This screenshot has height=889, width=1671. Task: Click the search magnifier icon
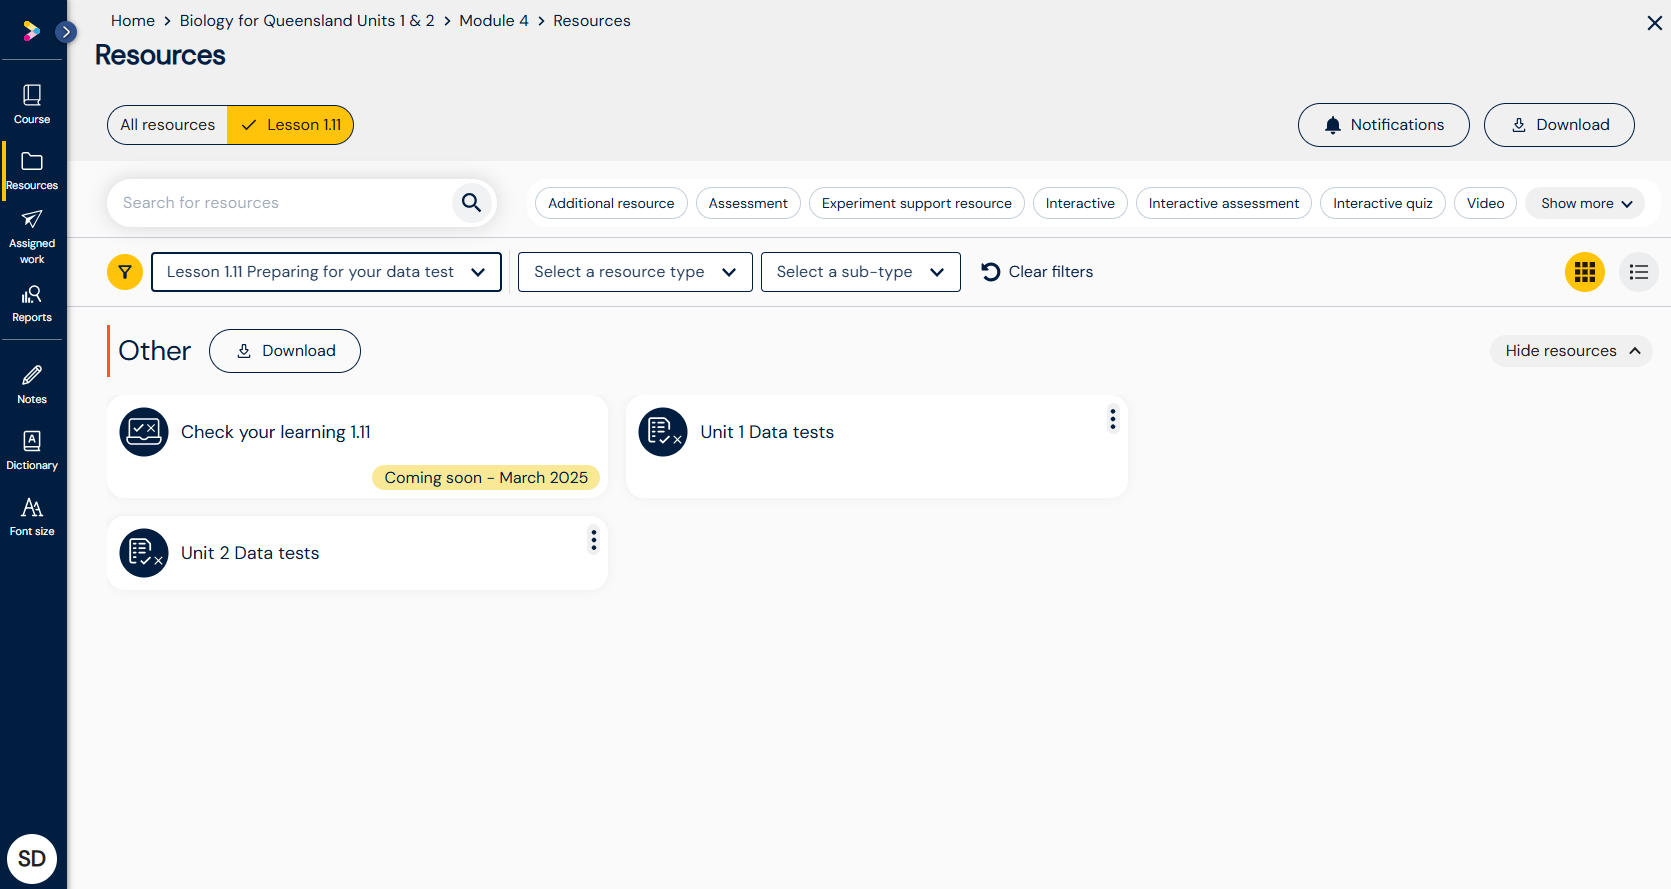tap(471, 203)
